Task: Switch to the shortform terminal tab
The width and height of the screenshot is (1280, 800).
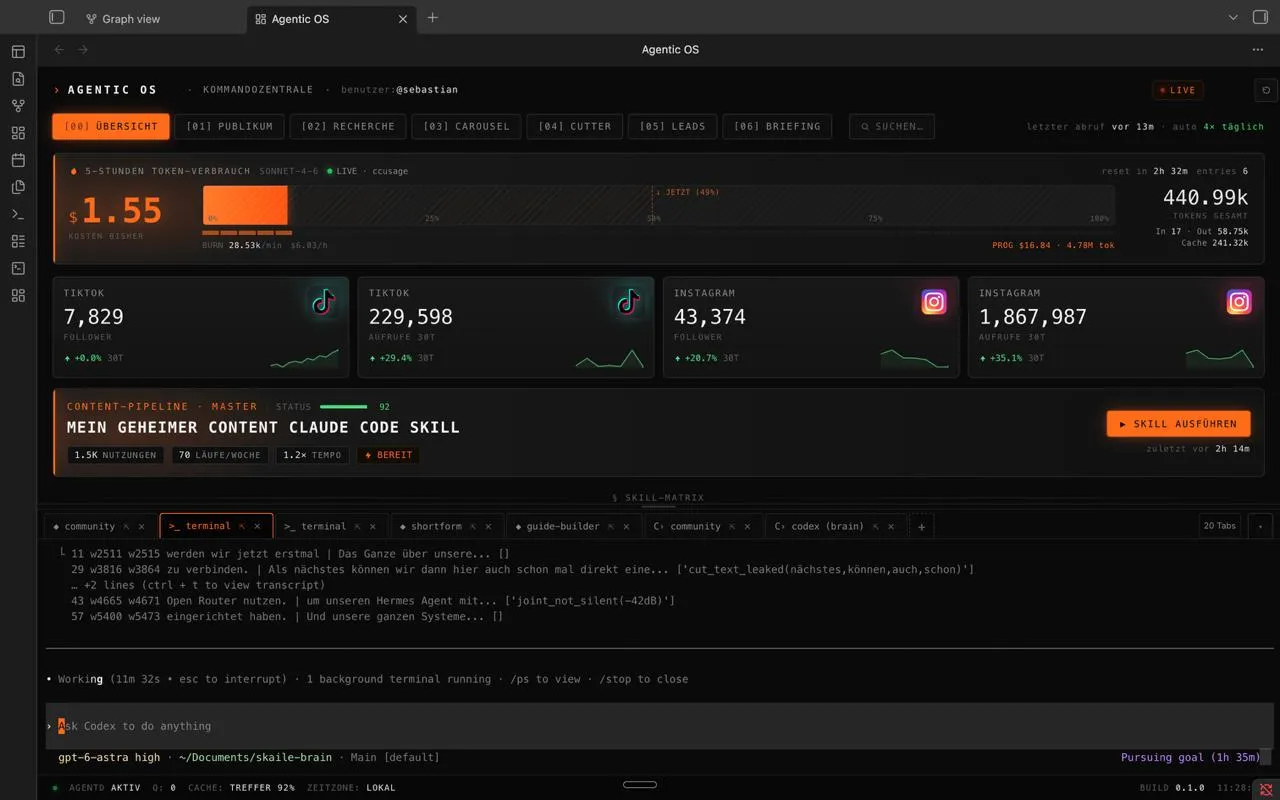Action: (436, 527)
